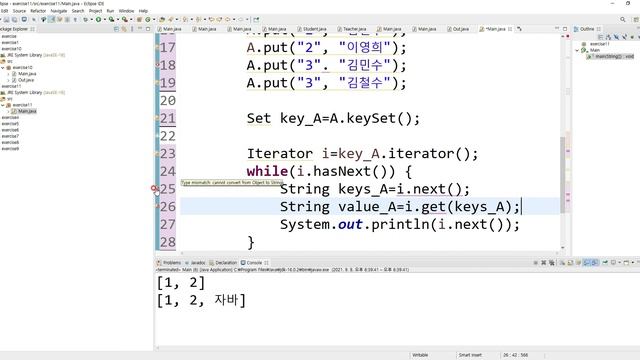The width and height of the screenshot is (640, 360).
Task: Collapse the exercise10 package node
Action: click(x=3, y=67)
